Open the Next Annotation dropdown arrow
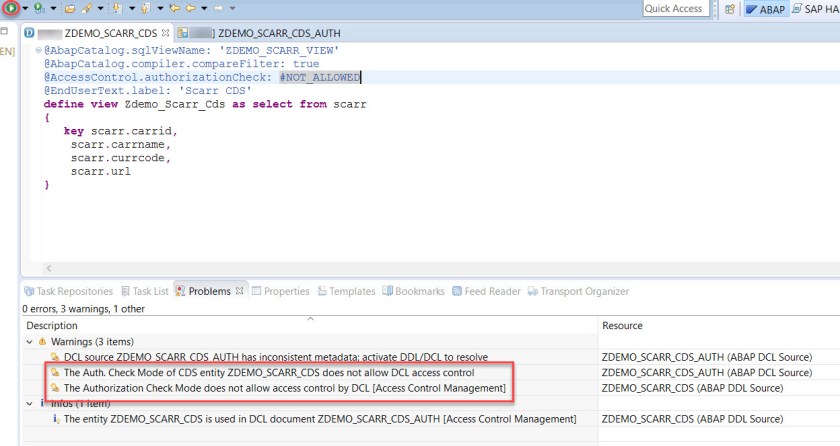 (x=132, y=9)
